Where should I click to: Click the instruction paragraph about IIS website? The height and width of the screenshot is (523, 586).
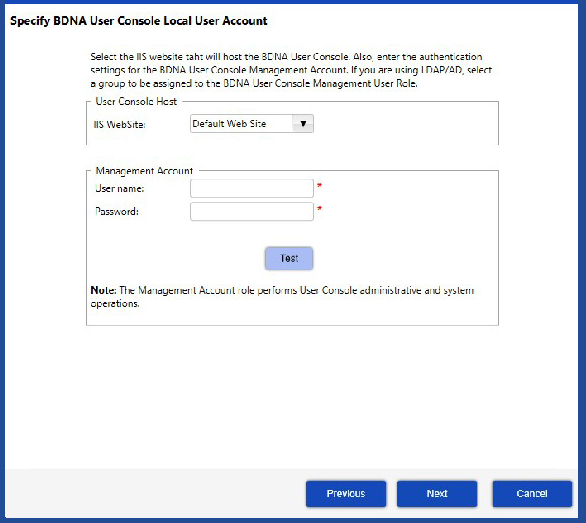pyautogui.click(x=291, y=70)
